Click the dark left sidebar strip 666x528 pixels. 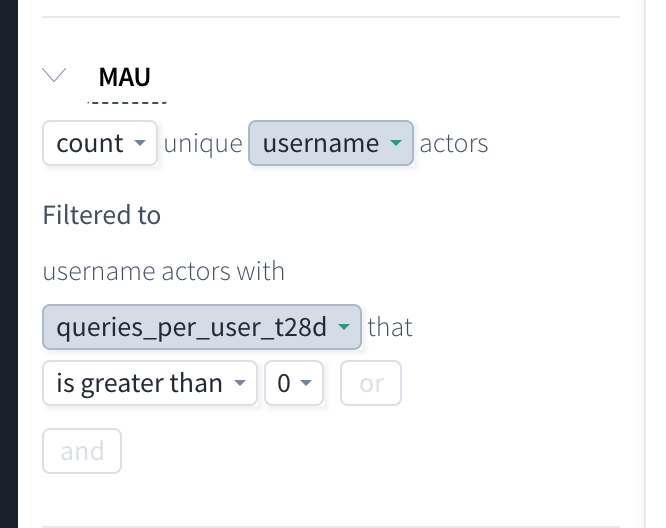(9, 264)
